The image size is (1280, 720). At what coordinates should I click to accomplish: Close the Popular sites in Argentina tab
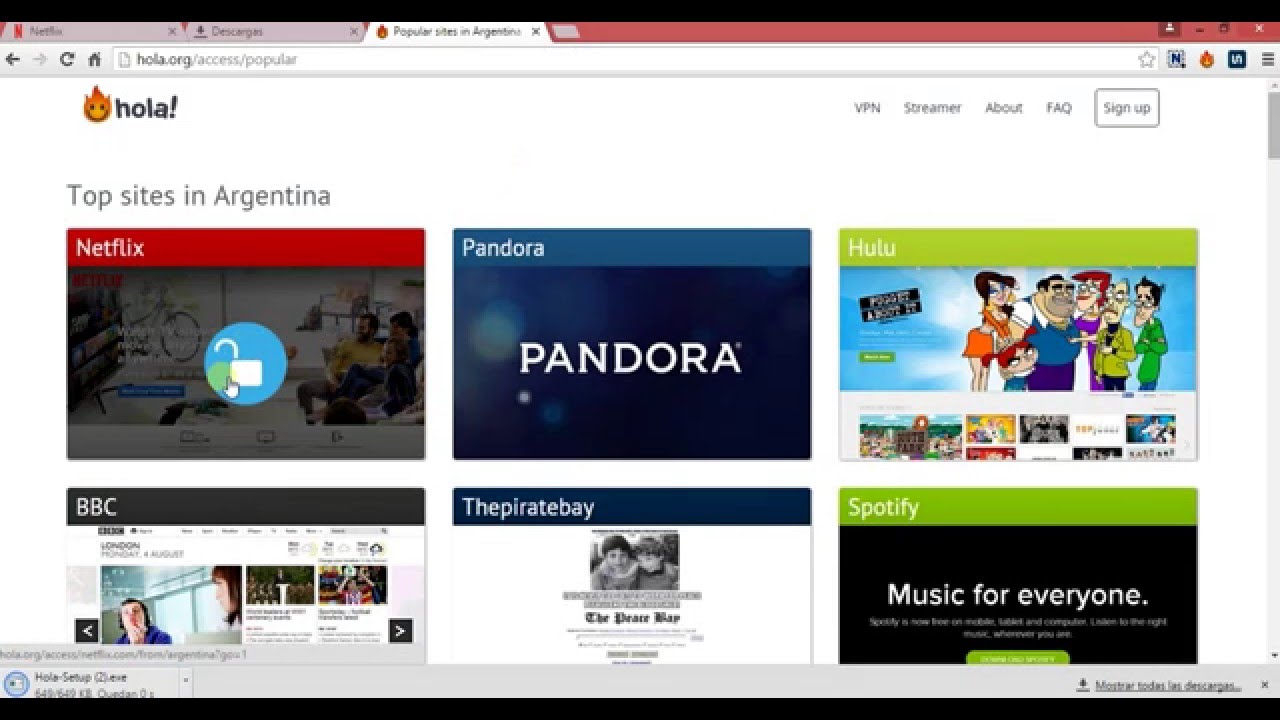coord(535,32)
